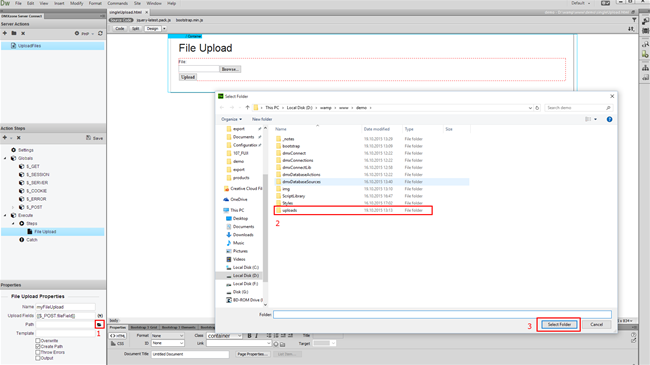Open the File menu

(x=18, y=3)
